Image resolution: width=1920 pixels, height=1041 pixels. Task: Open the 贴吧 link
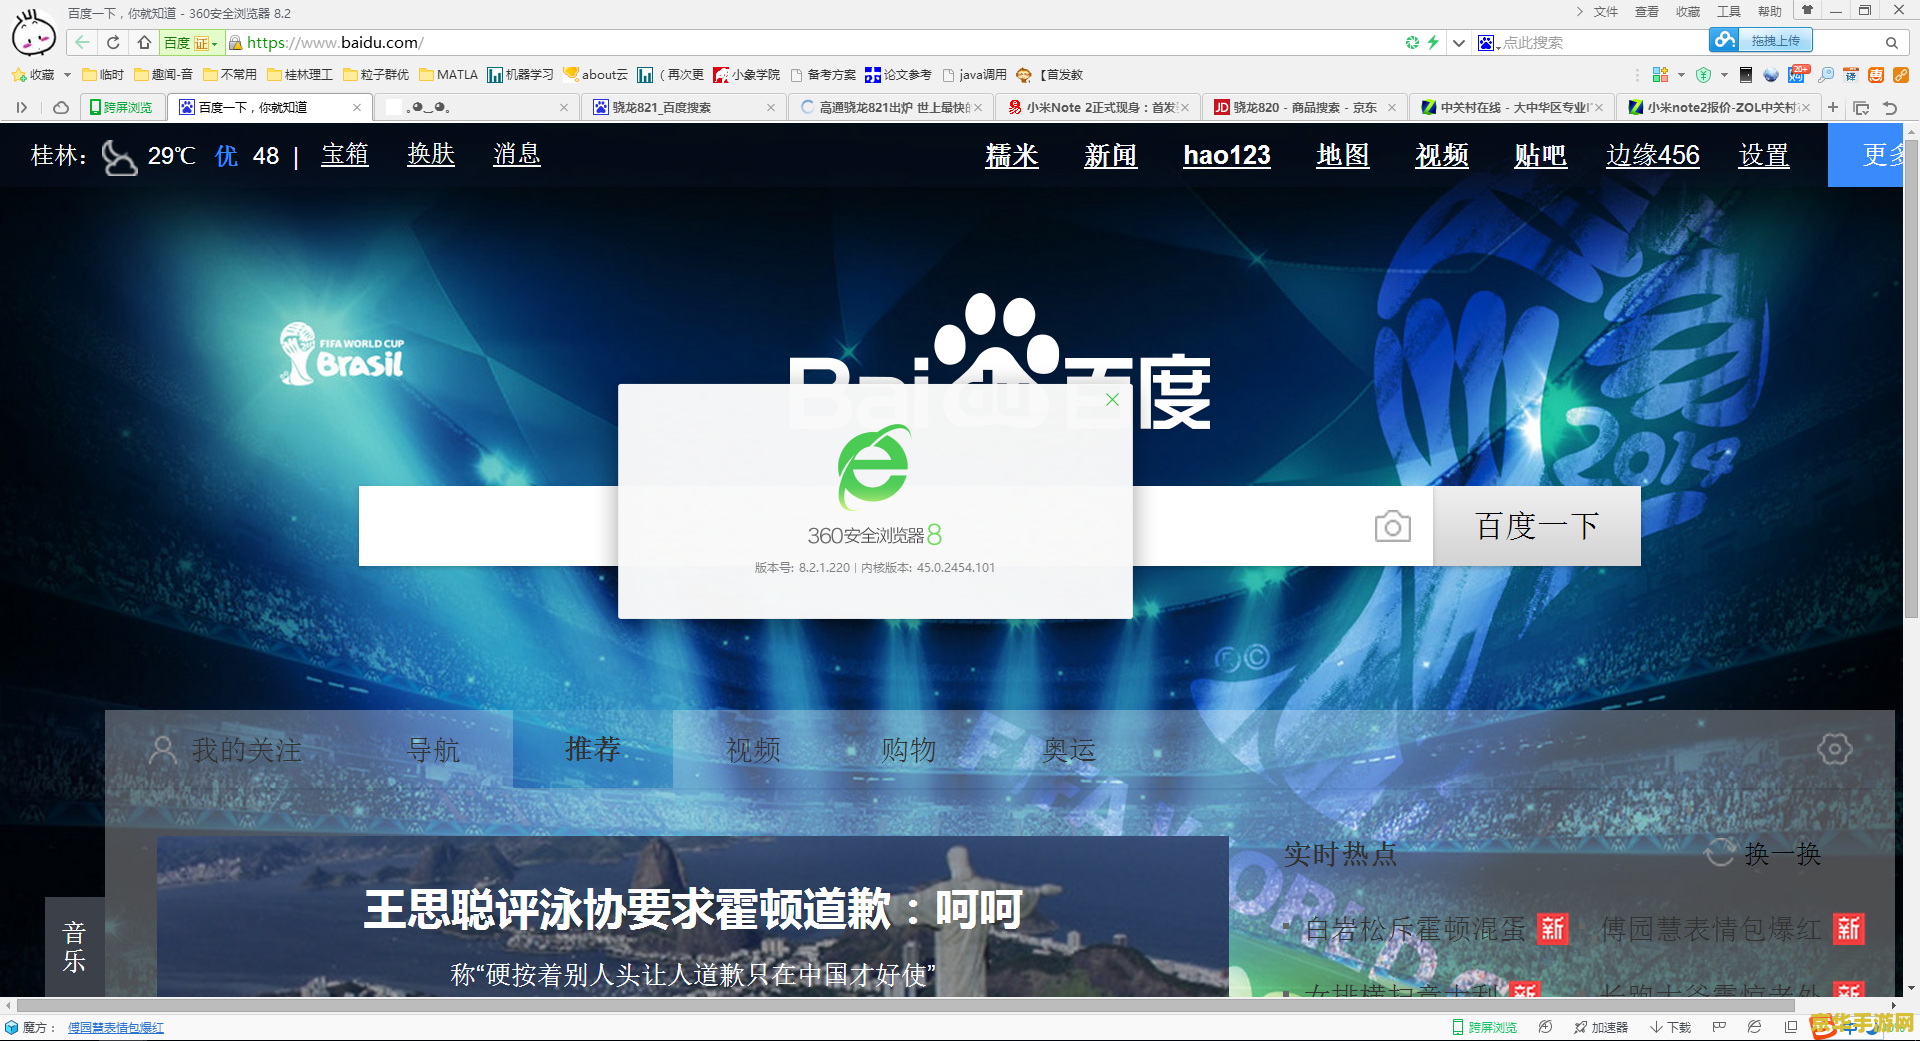tap(1540, 155)
